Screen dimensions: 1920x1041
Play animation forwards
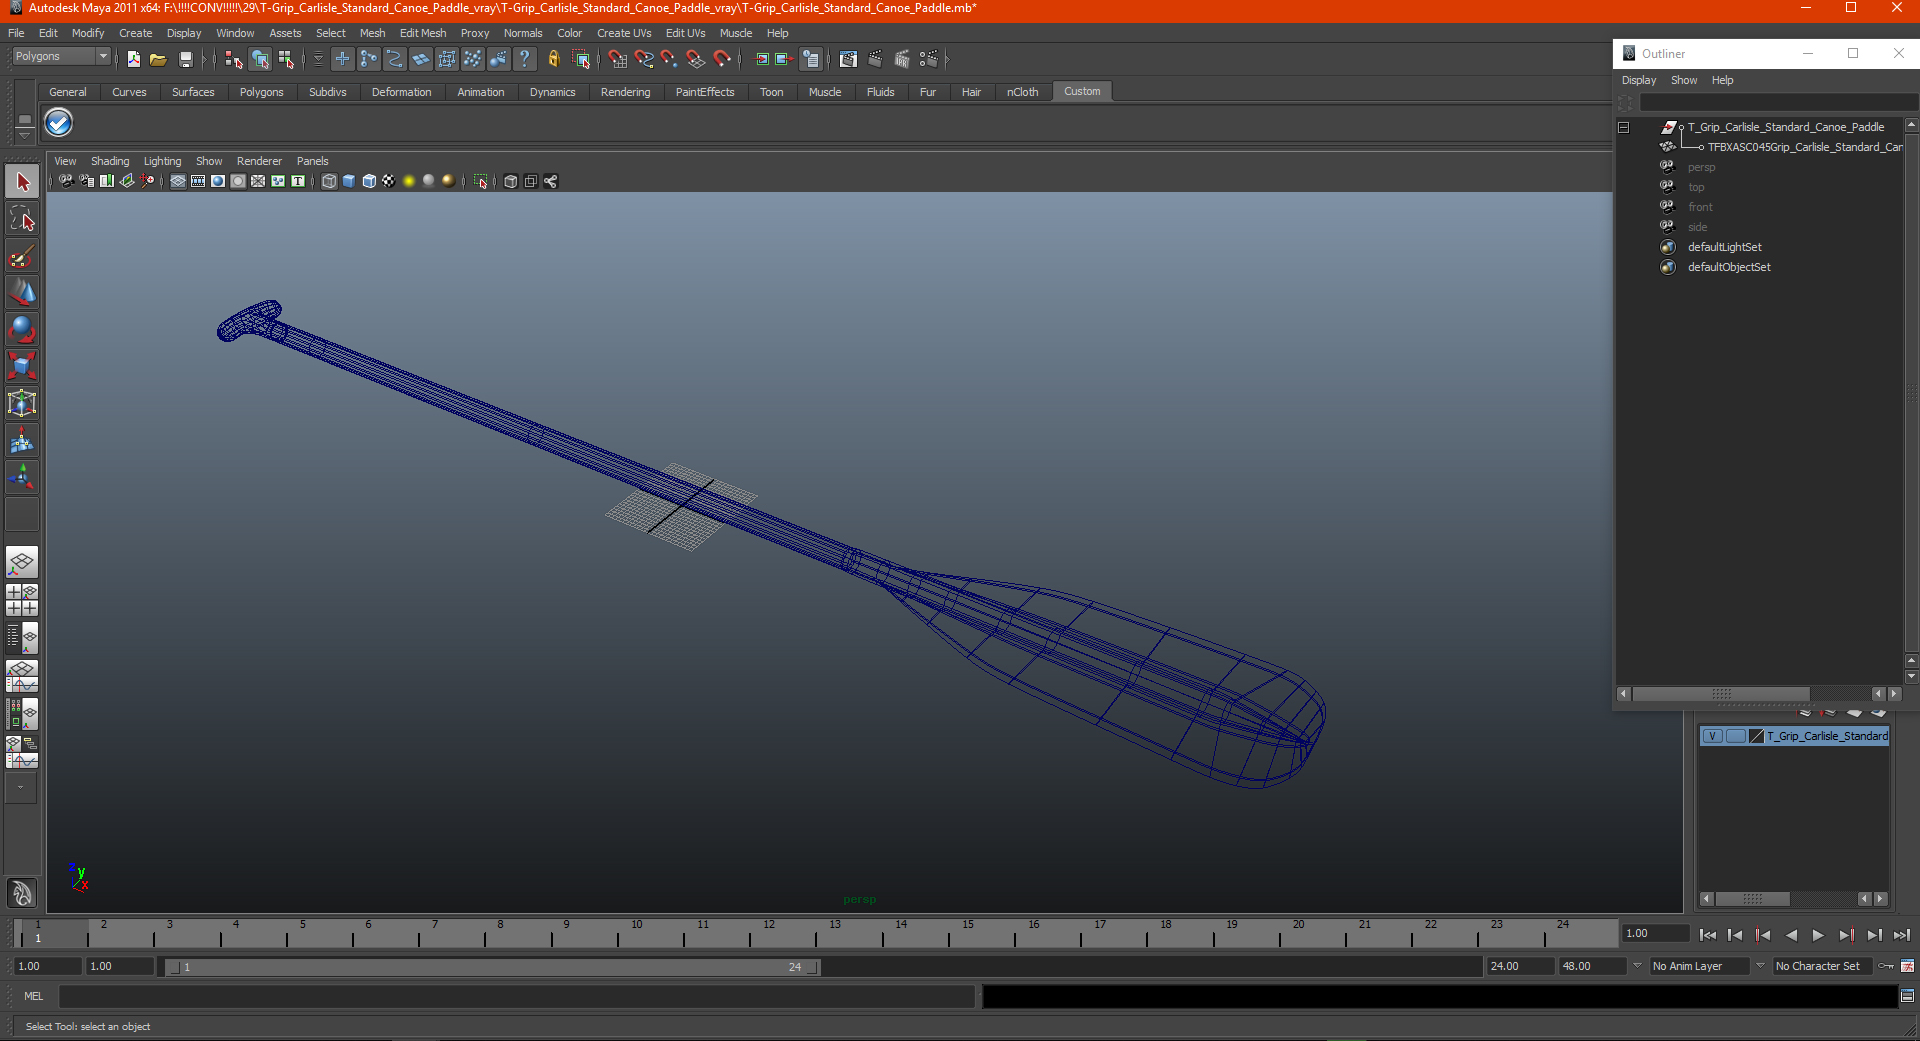click(x=1818, y=935)
